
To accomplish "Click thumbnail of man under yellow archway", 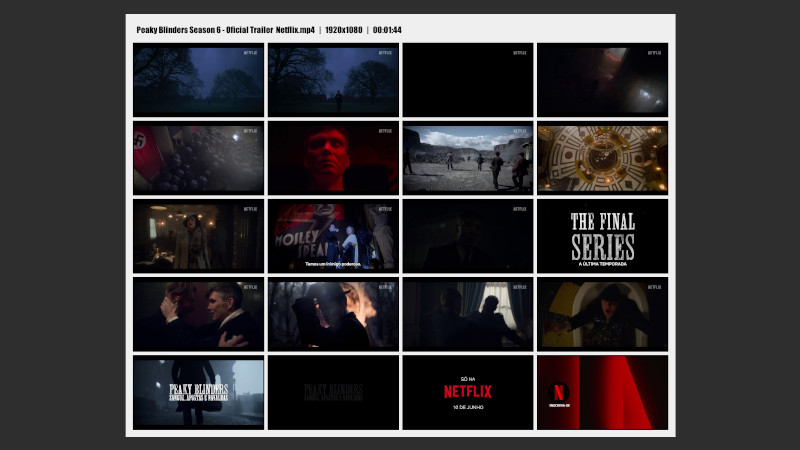I will coord(602,314).
